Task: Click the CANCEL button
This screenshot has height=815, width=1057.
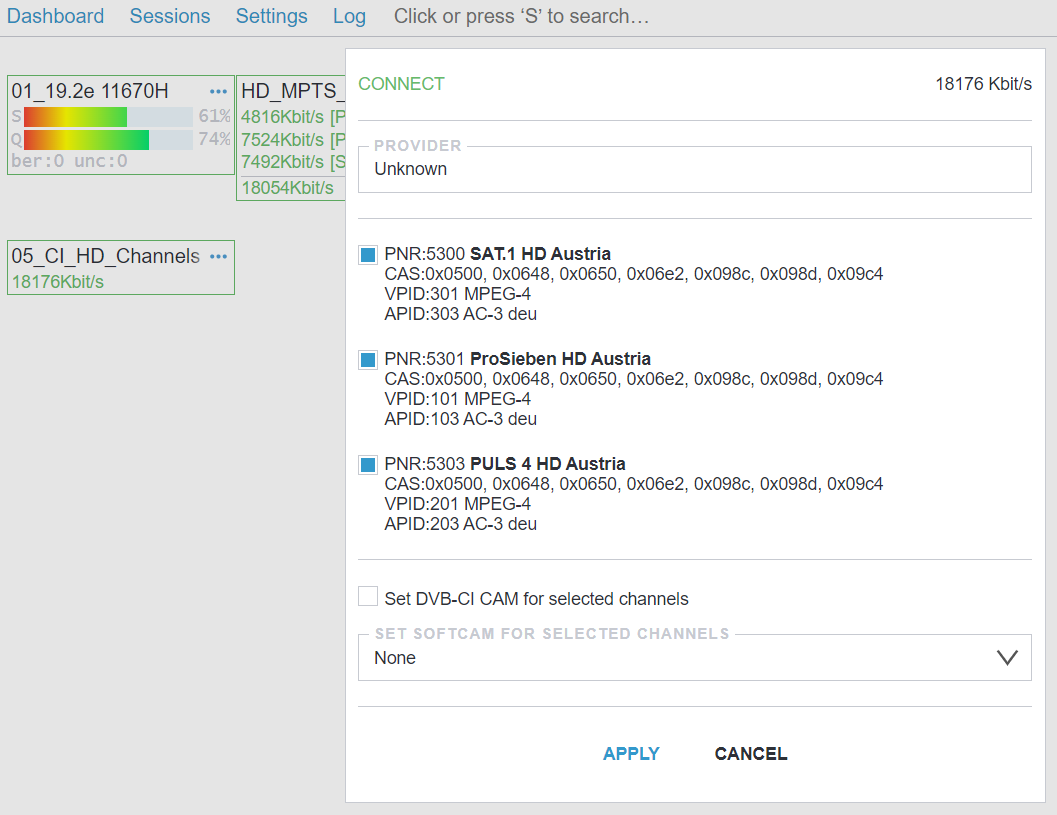Action: [751, 754]
